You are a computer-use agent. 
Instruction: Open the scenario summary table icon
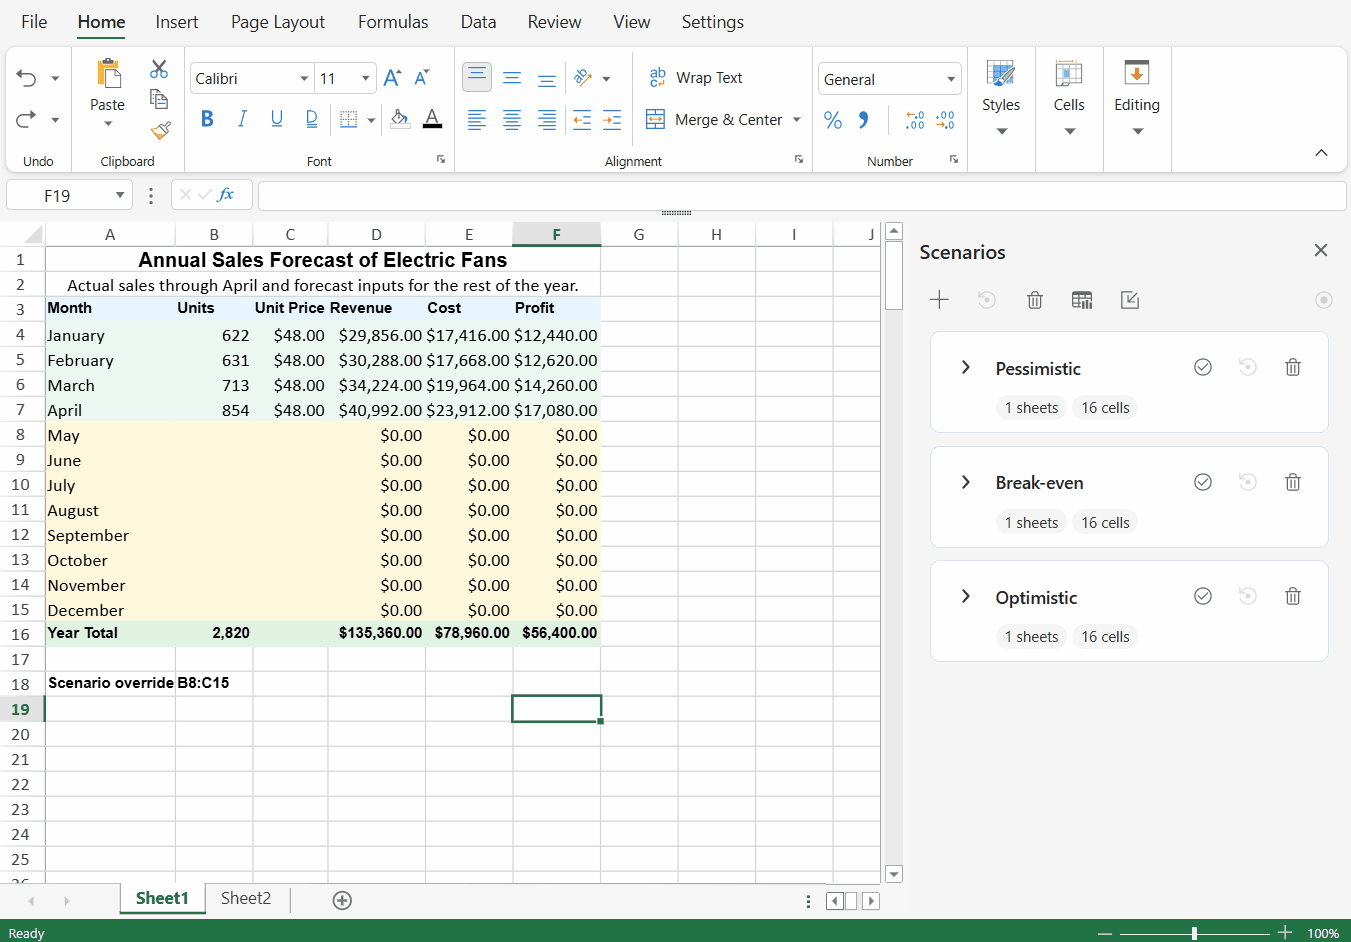coord(1082,300)
